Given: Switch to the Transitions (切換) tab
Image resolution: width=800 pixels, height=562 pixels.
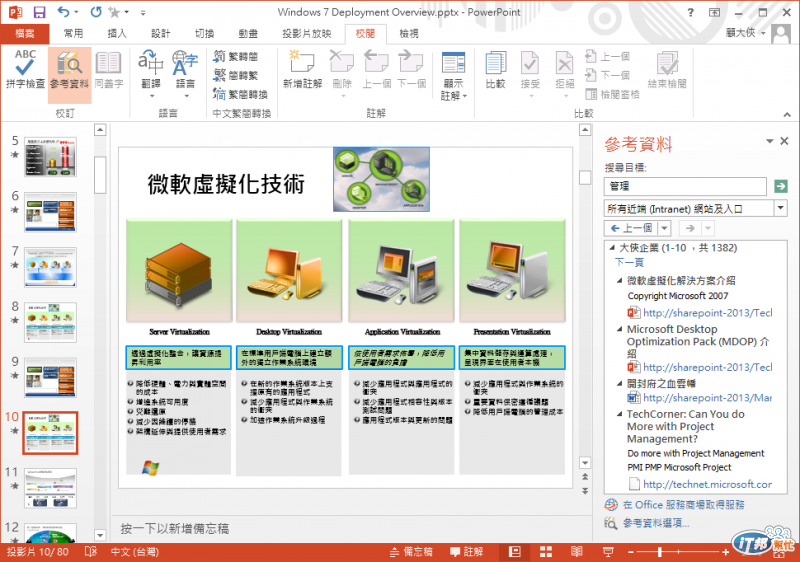Looking at the screenshot, I should (205, 34).
